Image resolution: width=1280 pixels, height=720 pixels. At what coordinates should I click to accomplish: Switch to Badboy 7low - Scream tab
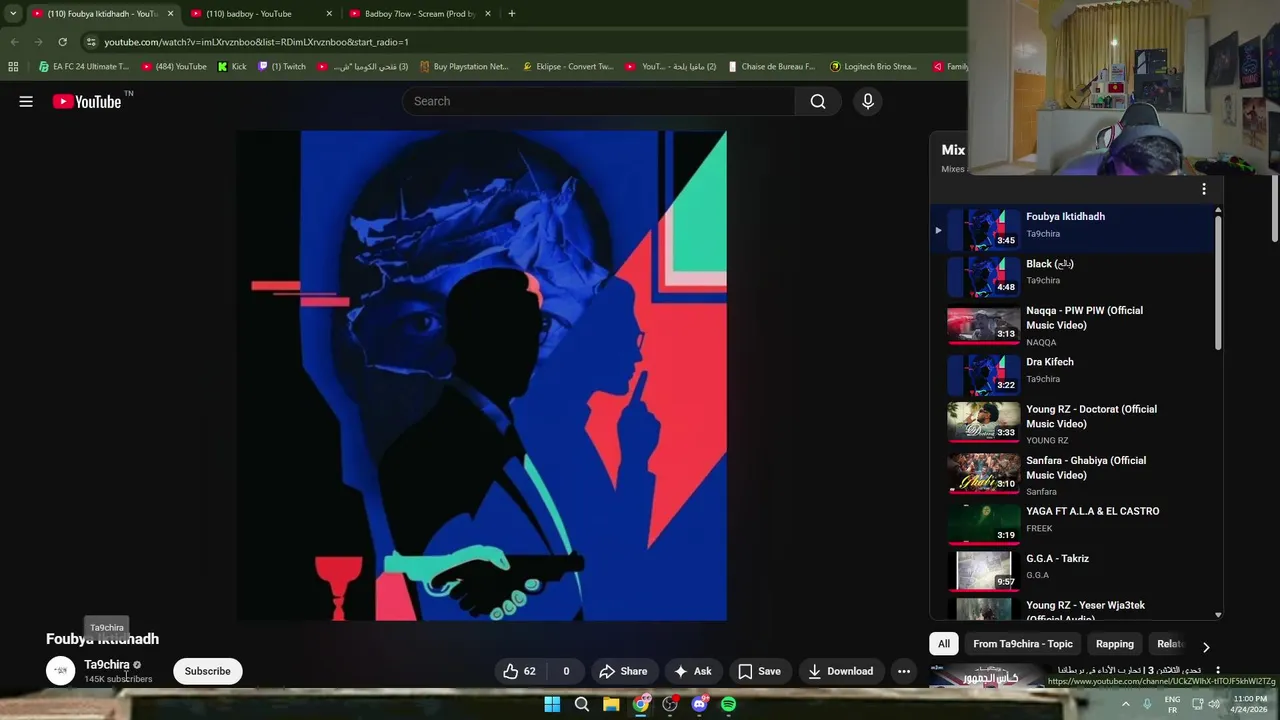pos(421,14)
